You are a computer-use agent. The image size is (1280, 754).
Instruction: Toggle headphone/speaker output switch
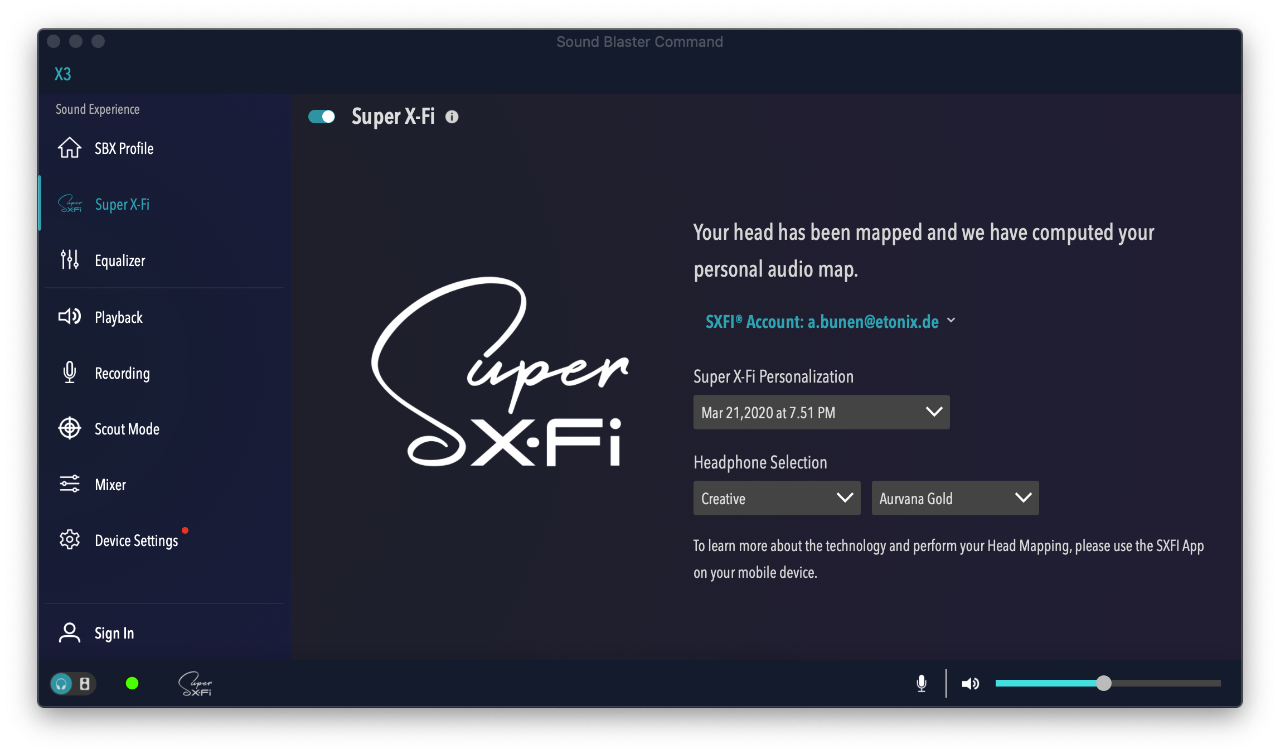tap(73, 684)
